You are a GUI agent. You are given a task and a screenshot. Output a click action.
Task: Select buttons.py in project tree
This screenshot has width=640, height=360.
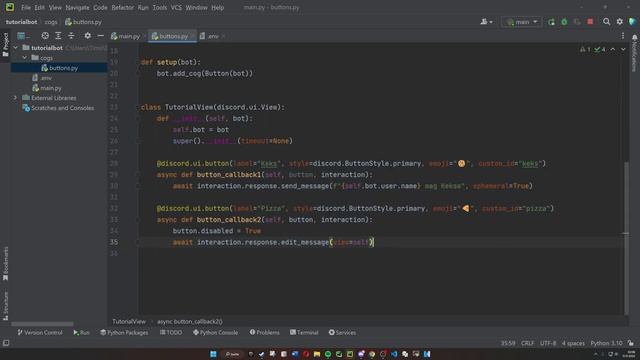pos(59,68)
